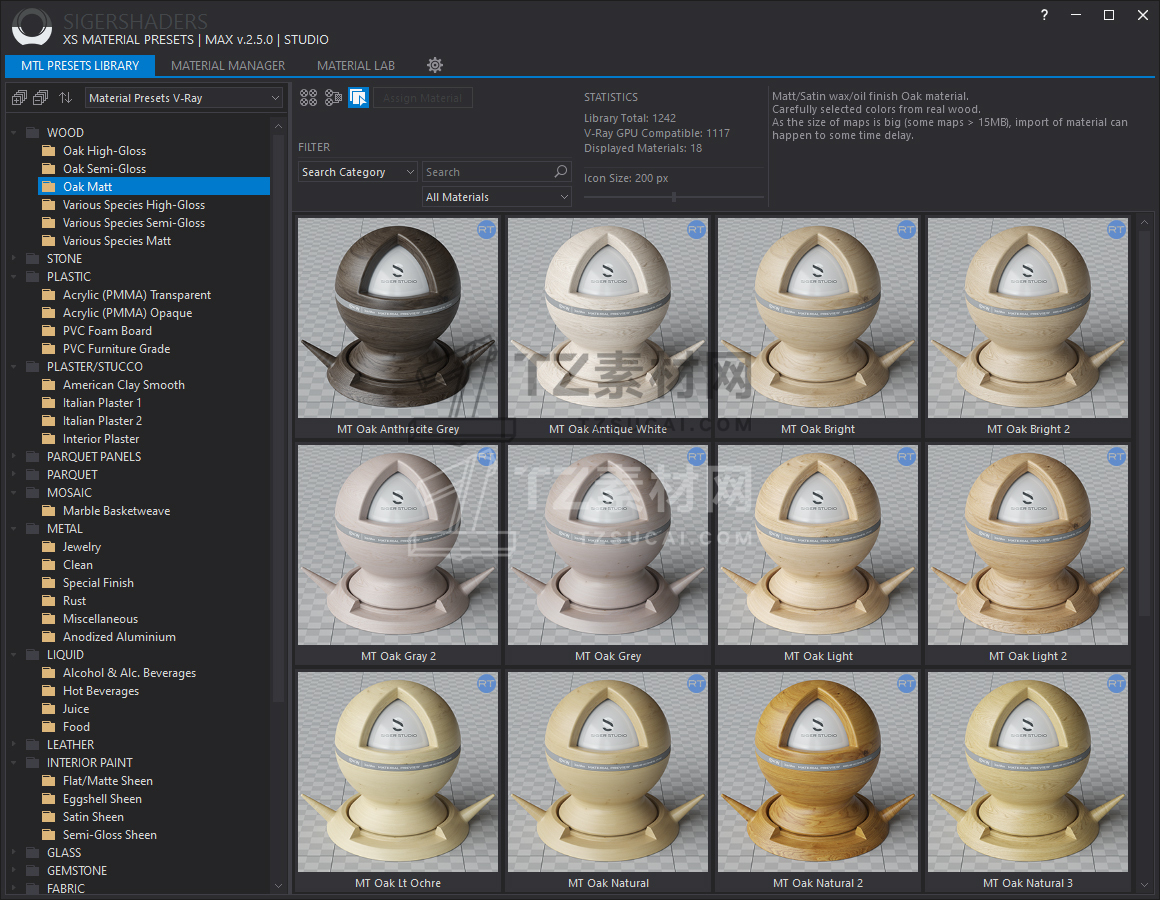Image resolution: width=1160 pixels, height=900 pixels.
Task: Click the collapse all categories icon
Action: point(41,98)
